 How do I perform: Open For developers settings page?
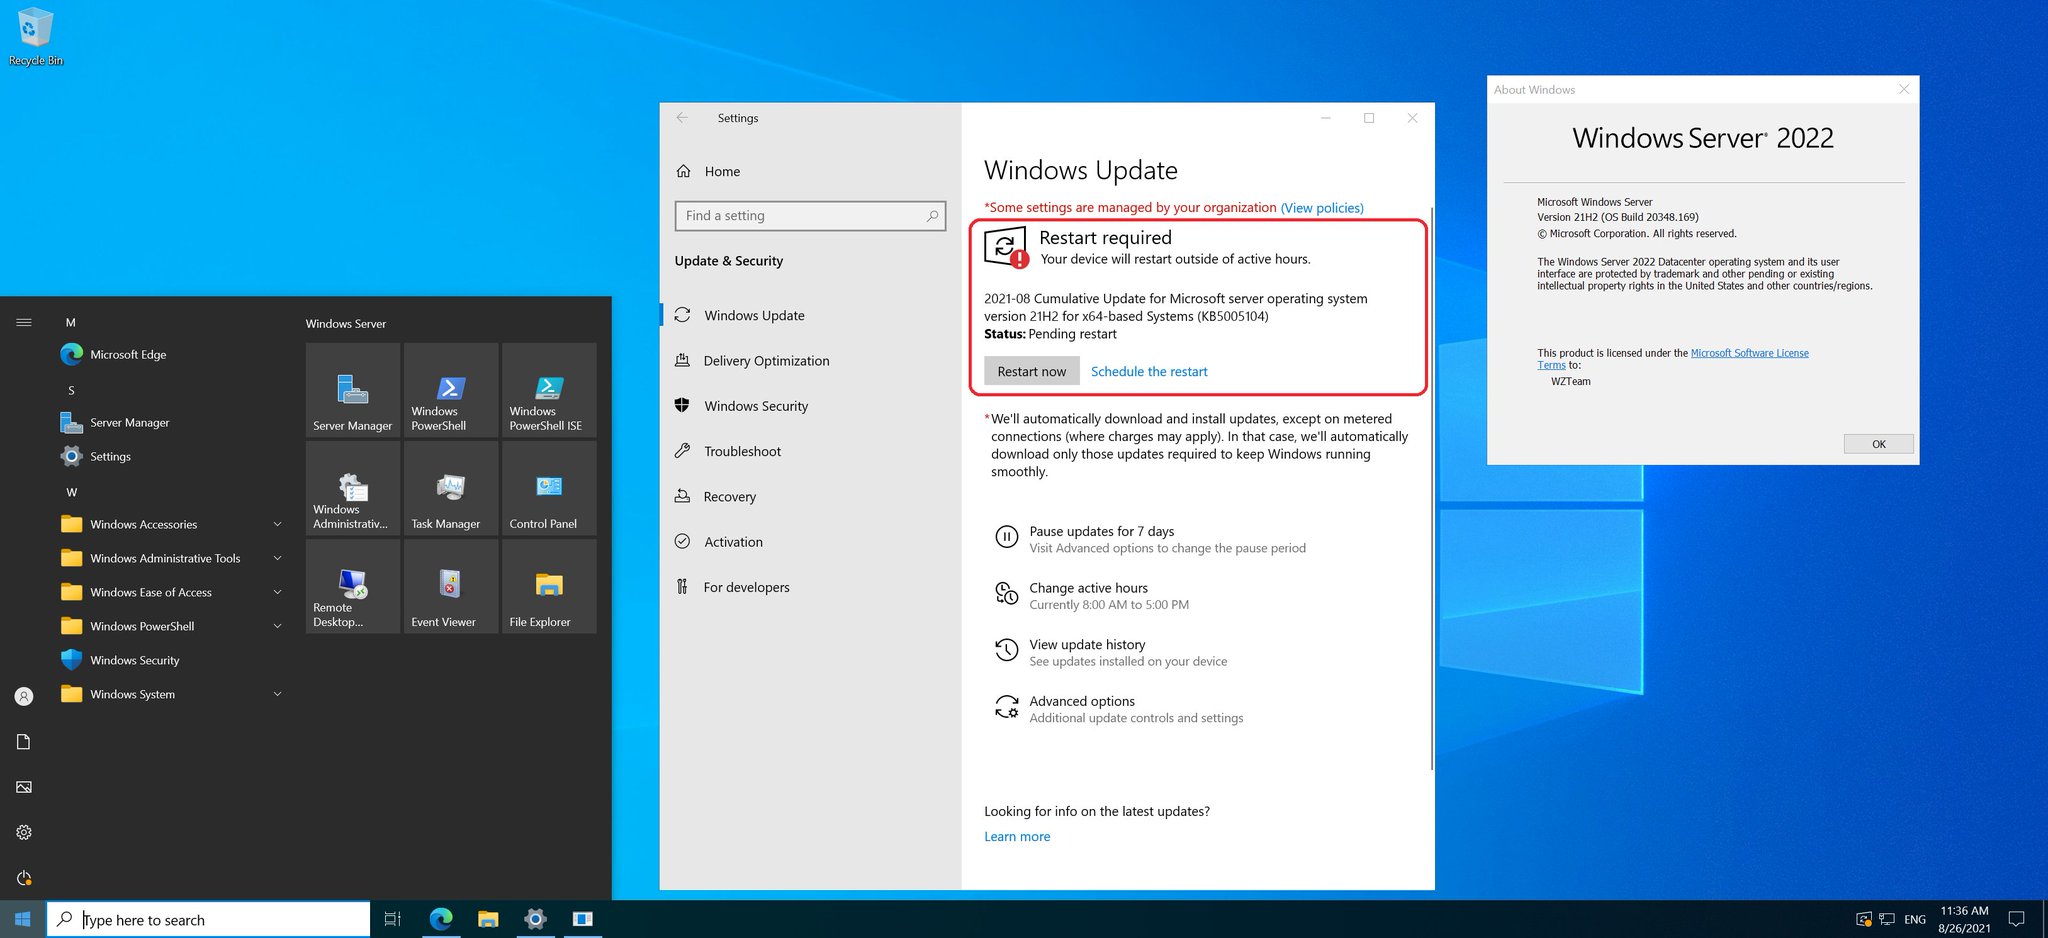coord(746,586)
